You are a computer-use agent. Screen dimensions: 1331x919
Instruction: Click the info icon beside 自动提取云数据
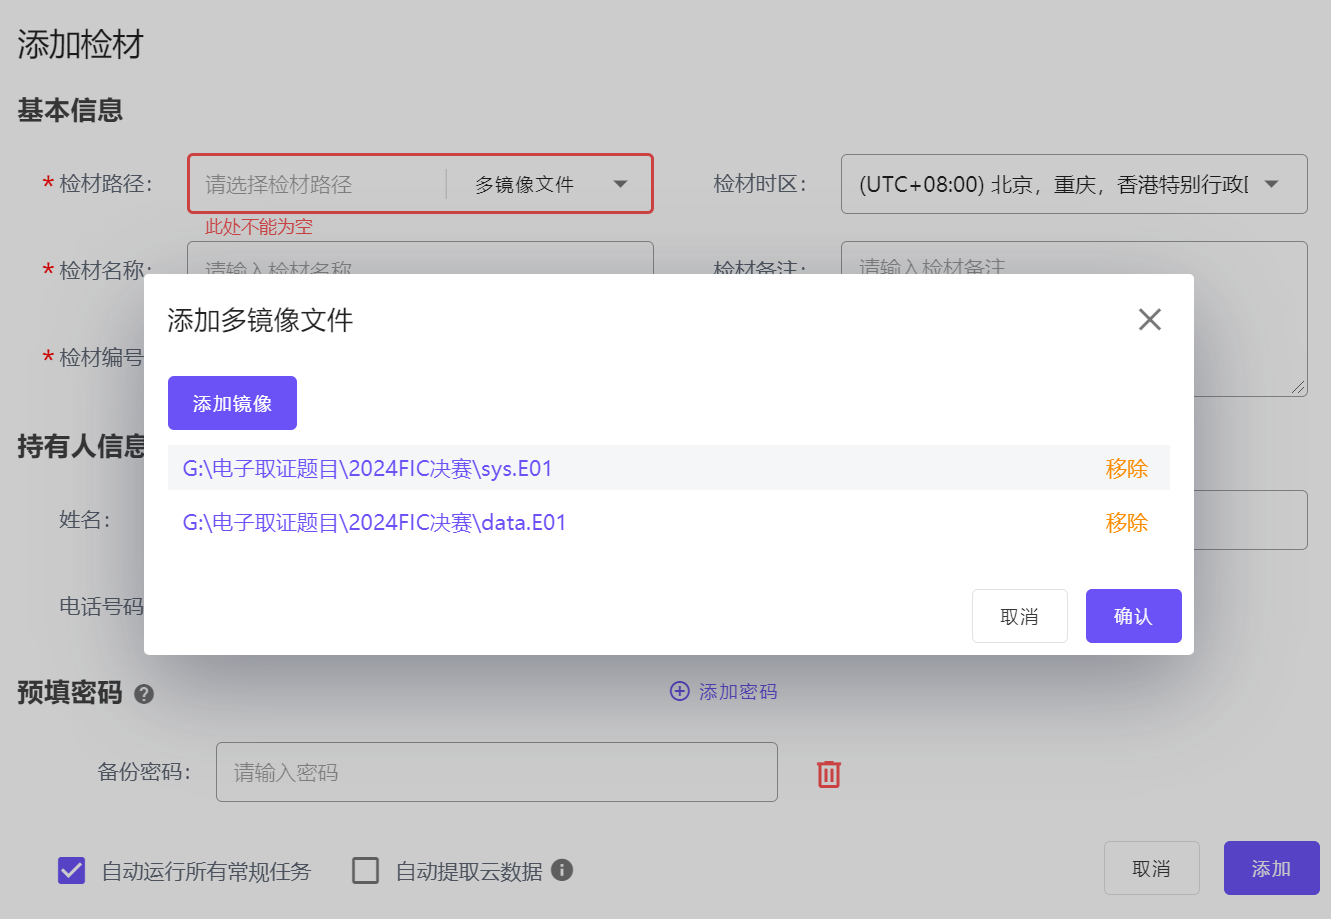(562, 870)
